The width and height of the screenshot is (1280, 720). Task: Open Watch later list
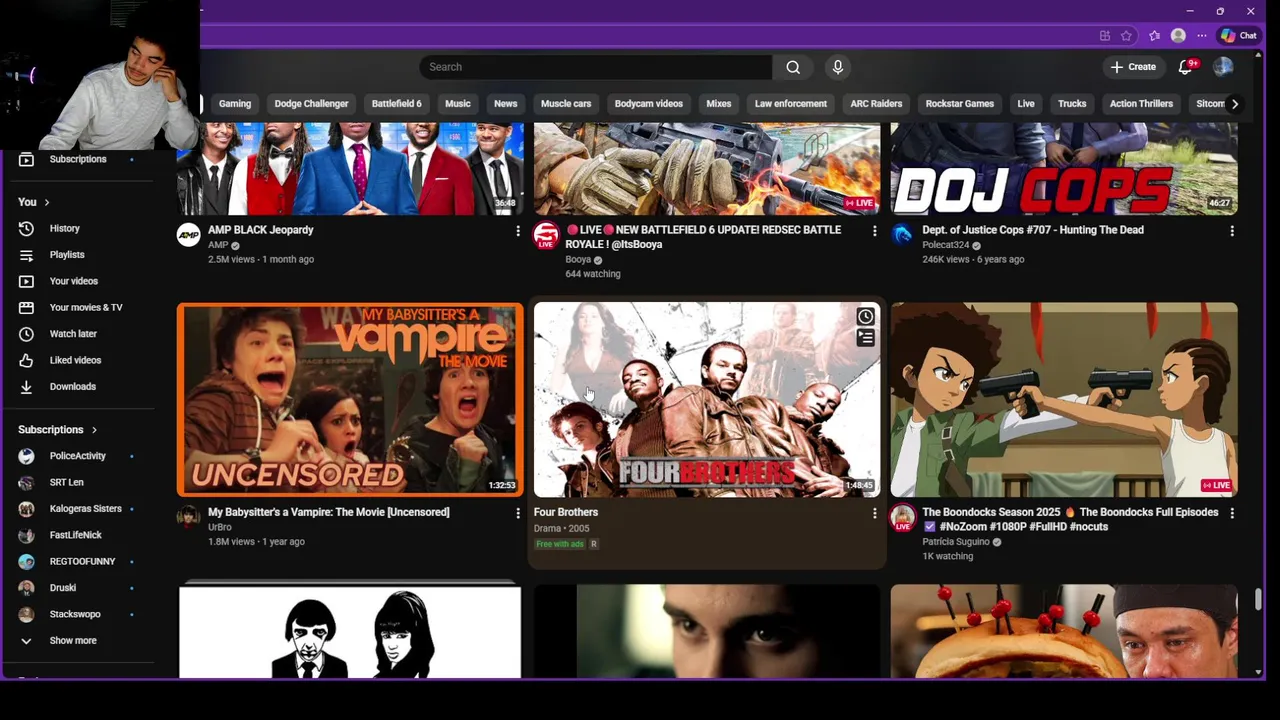coord(73,334)
